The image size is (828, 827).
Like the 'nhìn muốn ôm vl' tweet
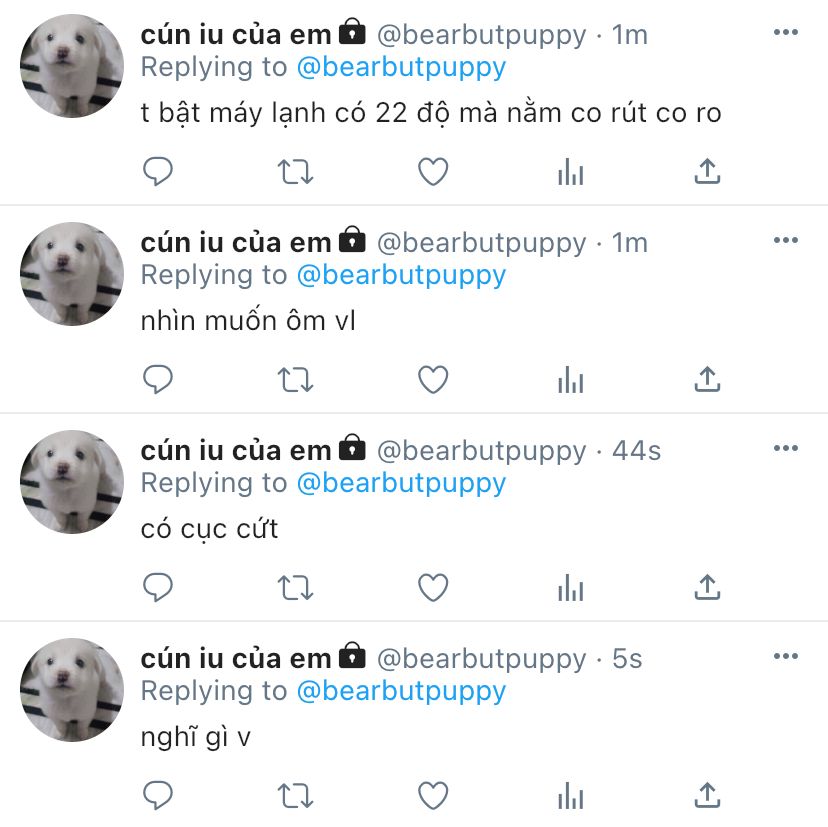pos(433,380)
